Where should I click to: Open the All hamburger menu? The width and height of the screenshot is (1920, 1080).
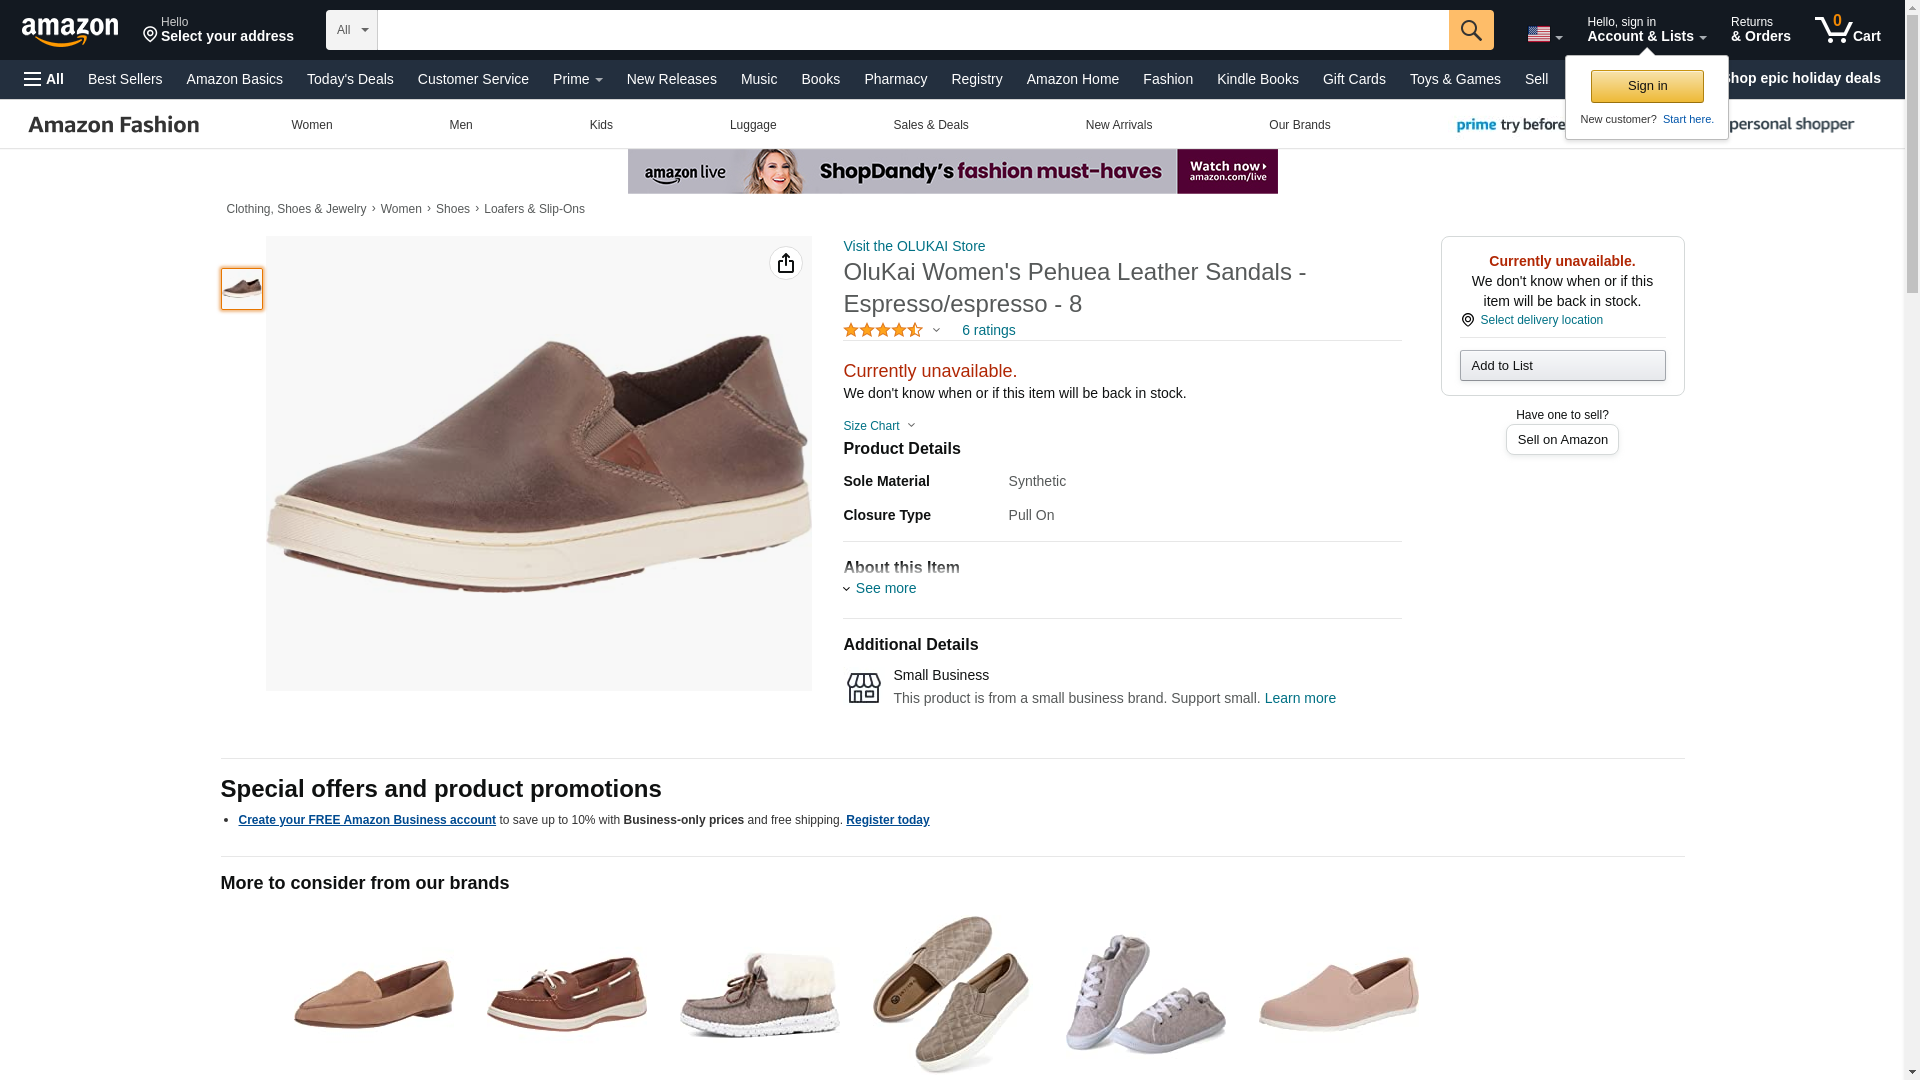click(44, 79)
